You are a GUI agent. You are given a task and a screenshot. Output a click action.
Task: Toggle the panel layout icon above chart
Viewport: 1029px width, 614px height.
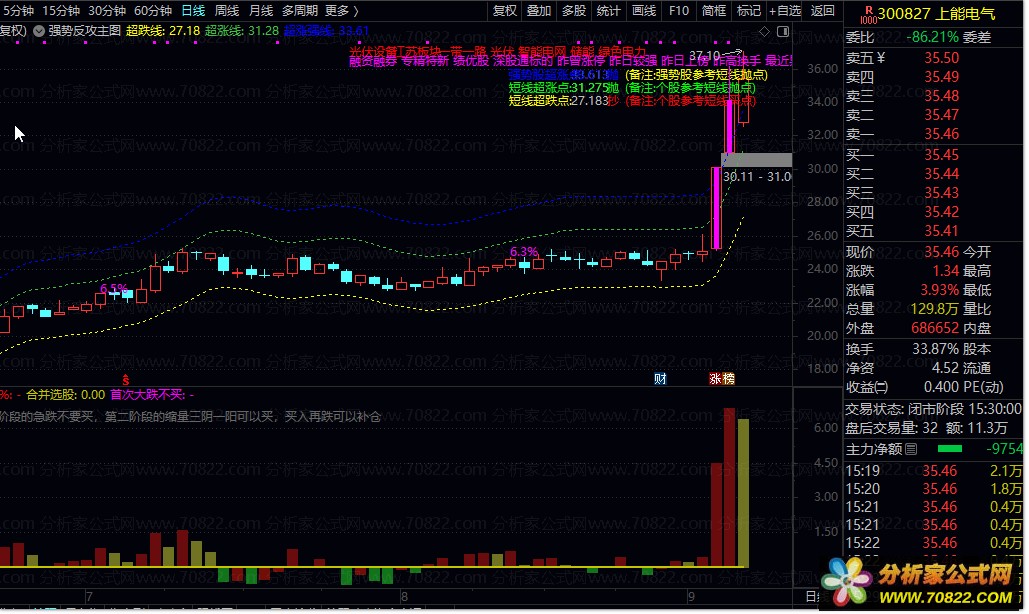pyautogui.click(x=783, y=31)
